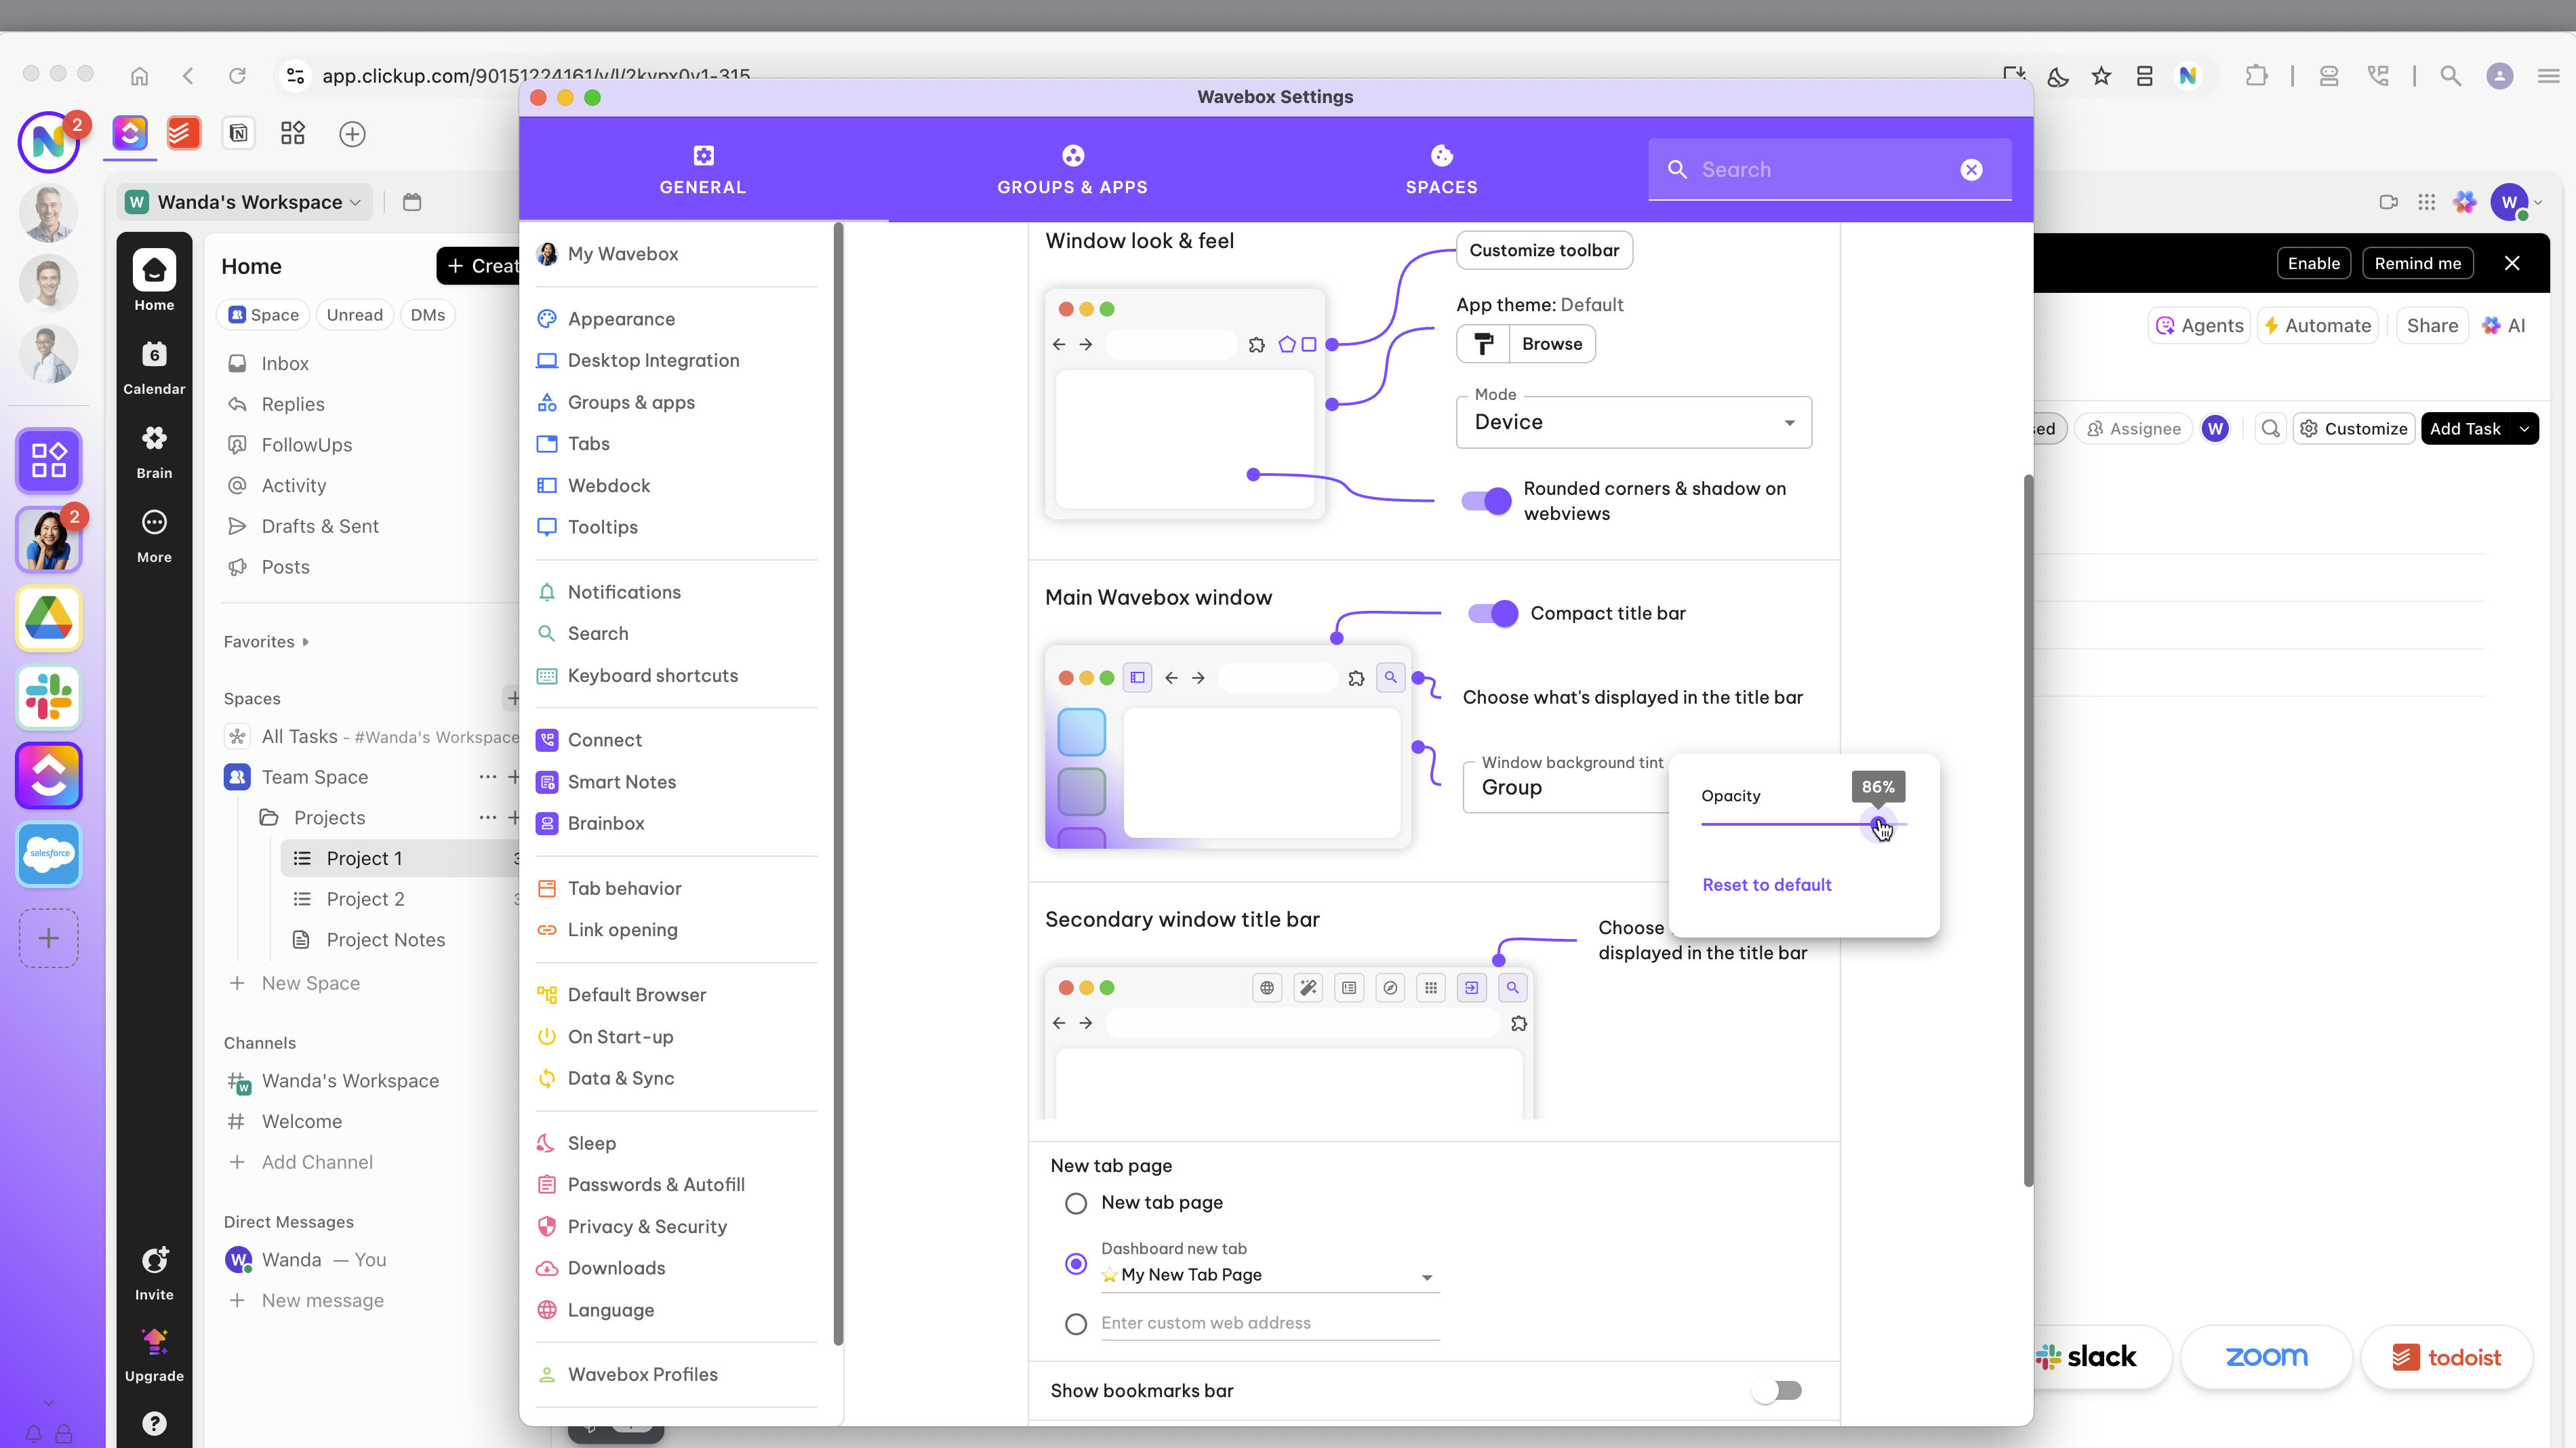Select Dashboard new tab radio option
Screen dimensions: 2576x1448
point(1076,1264)
